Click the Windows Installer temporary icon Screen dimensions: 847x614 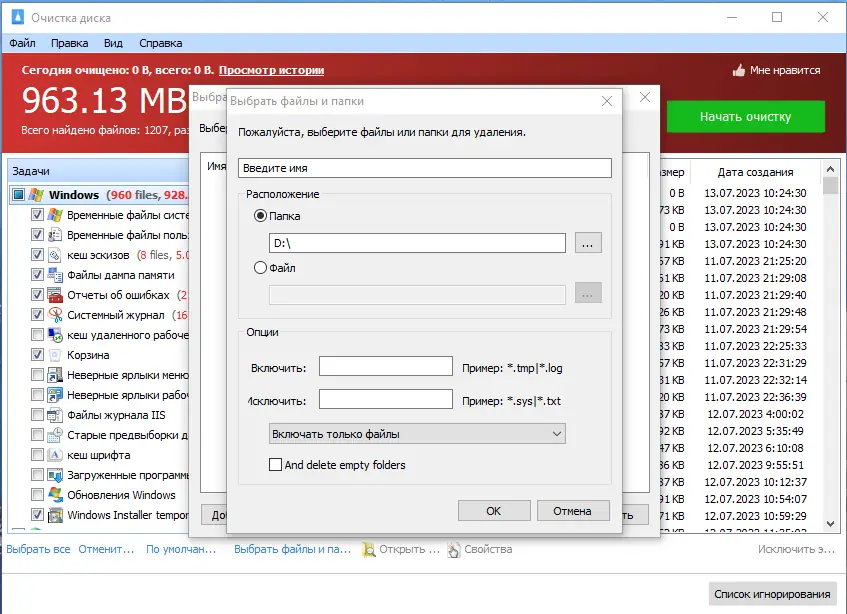point(55,515)
